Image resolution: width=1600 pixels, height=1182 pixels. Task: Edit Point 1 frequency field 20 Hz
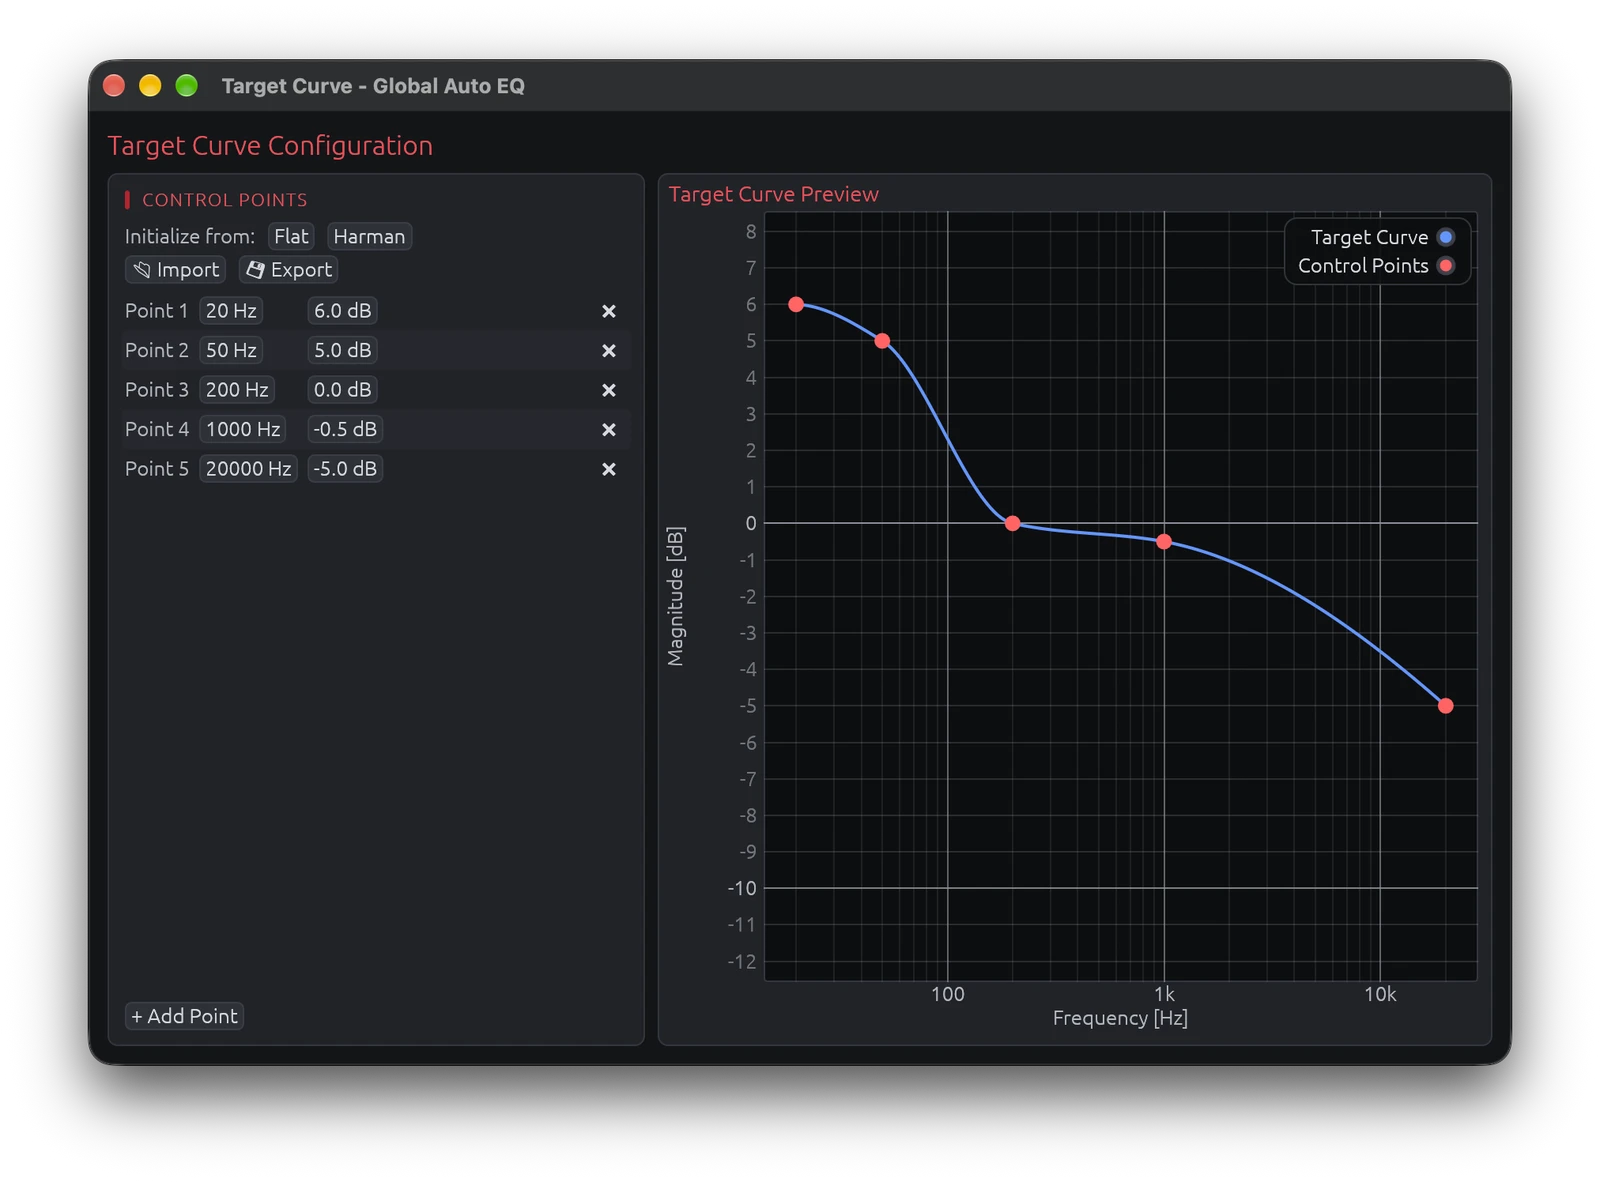pos(231,311)
